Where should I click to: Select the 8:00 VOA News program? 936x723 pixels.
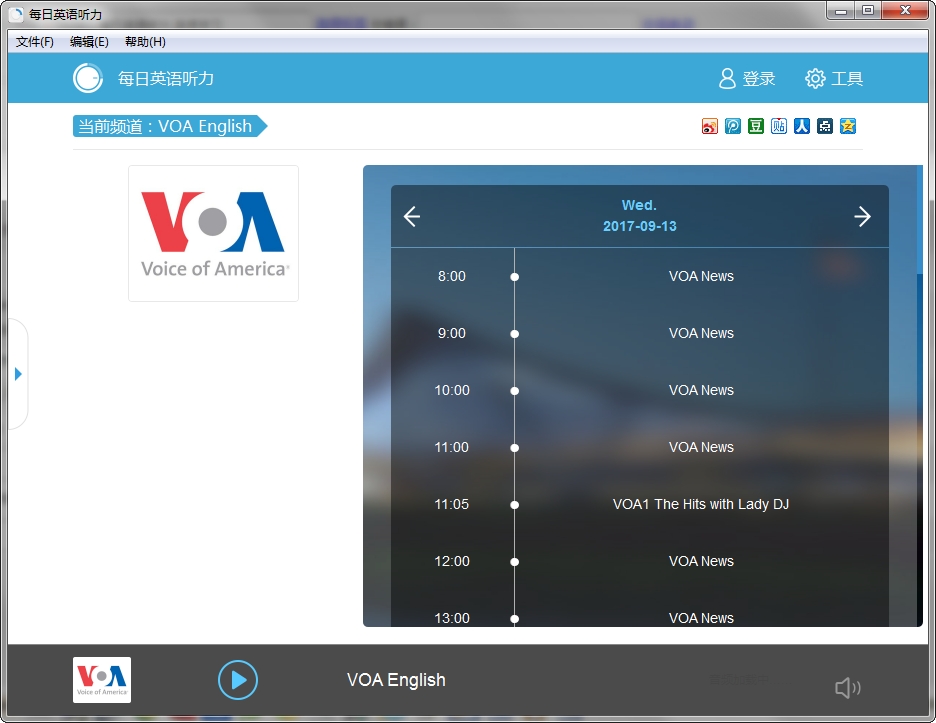(x=701, y=276)
